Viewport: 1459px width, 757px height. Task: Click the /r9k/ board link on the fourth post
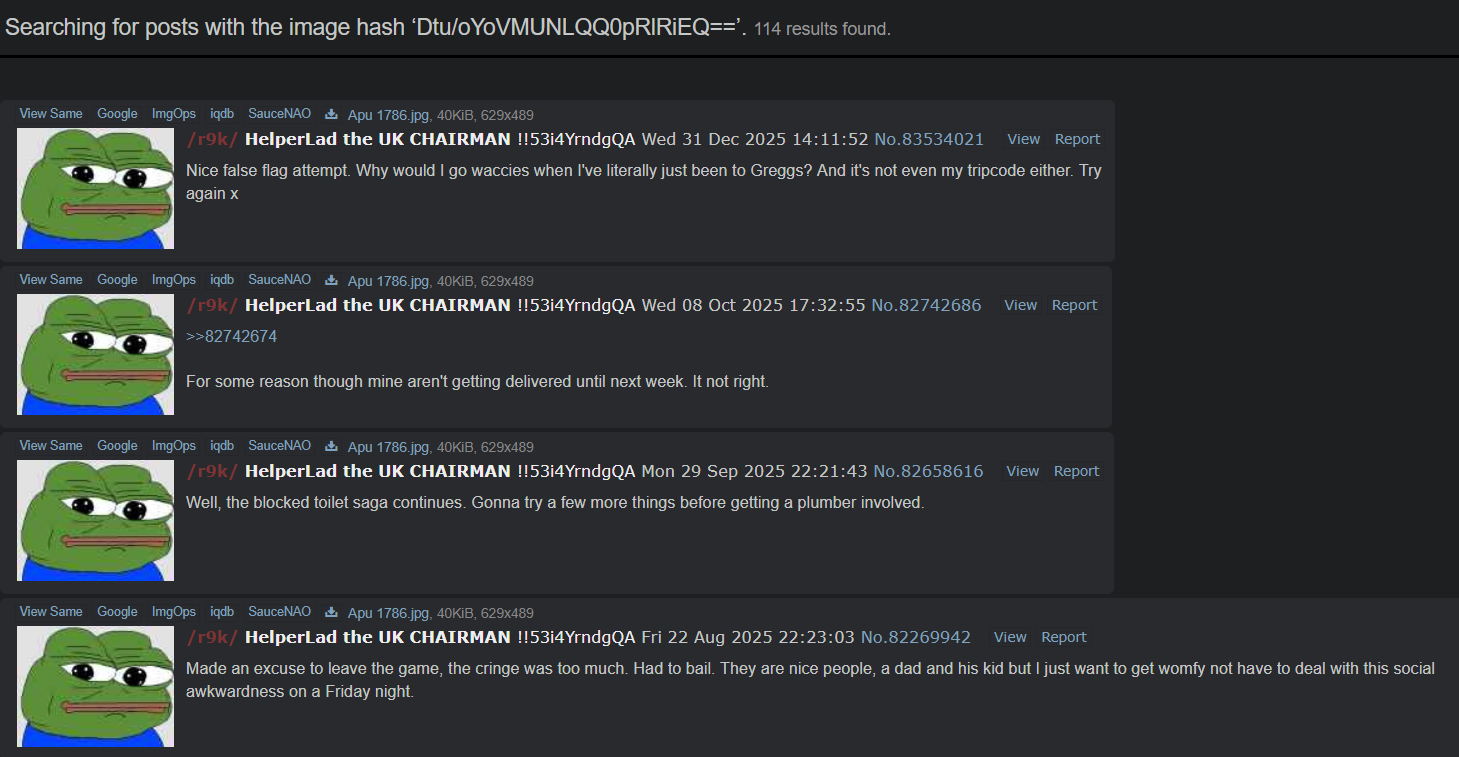(212, 637)
